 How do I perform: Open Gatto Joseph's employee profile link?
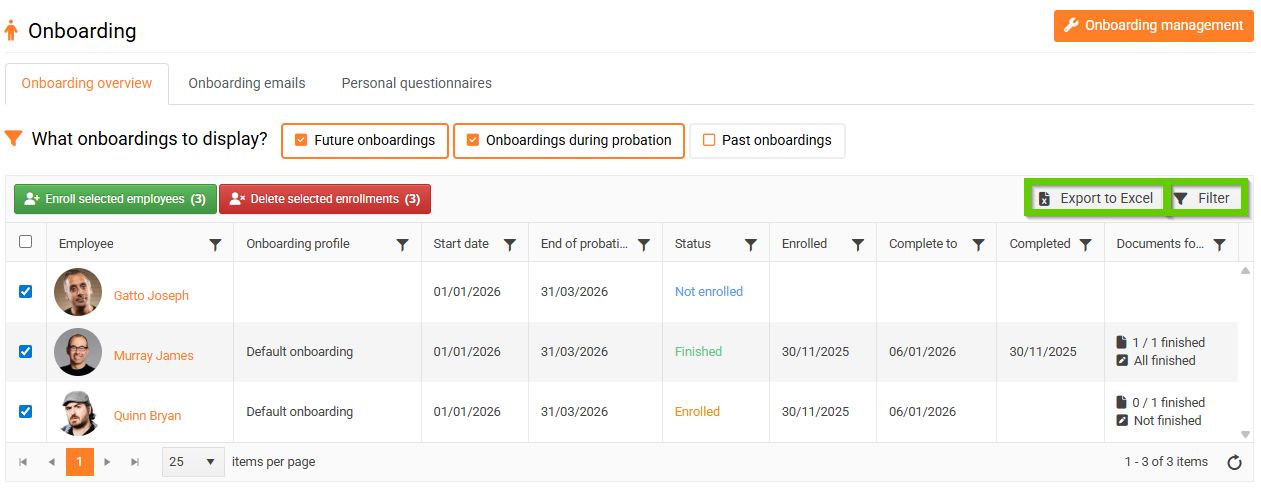point(151,296)
